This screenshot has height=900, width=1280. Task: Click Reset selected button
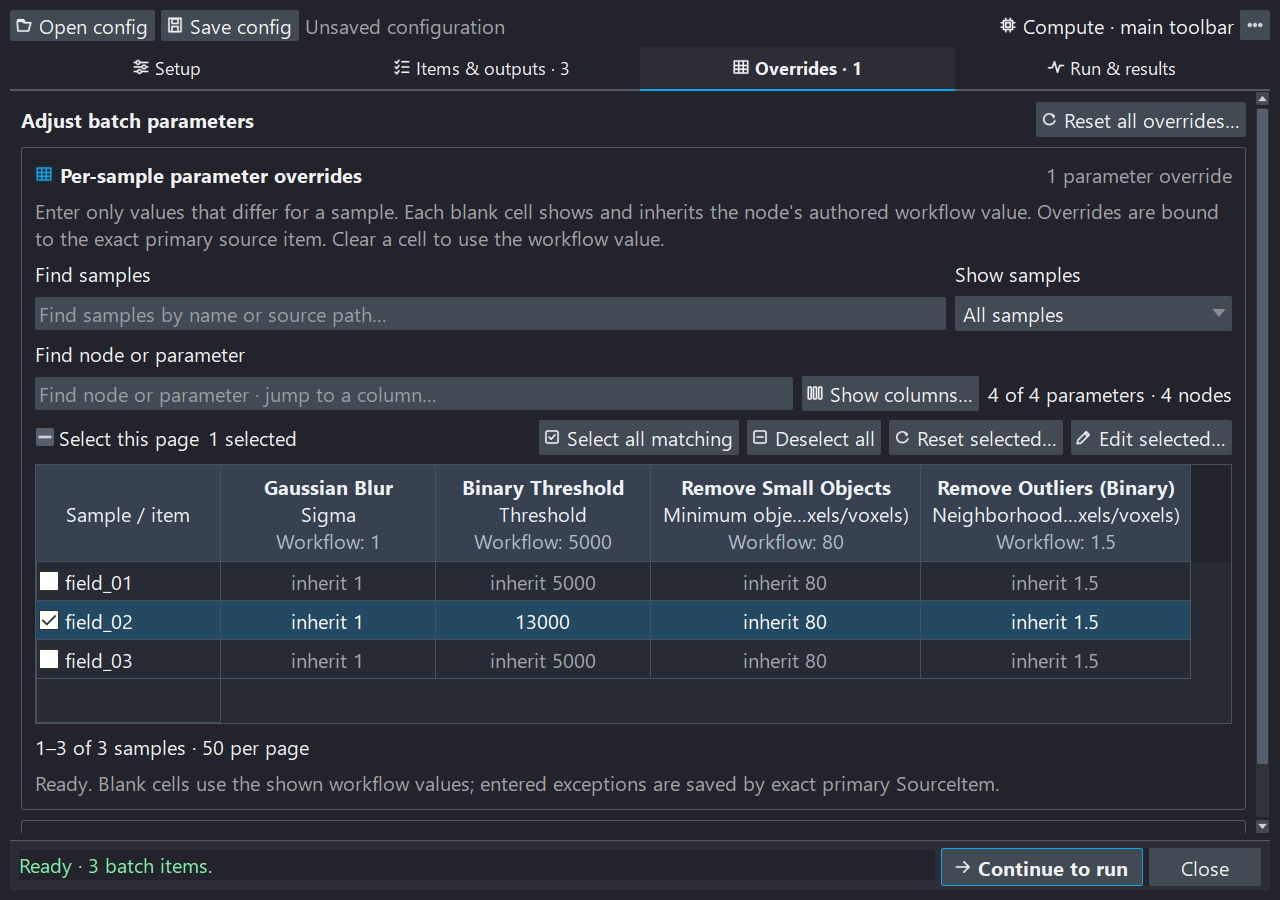click(975, 438)
